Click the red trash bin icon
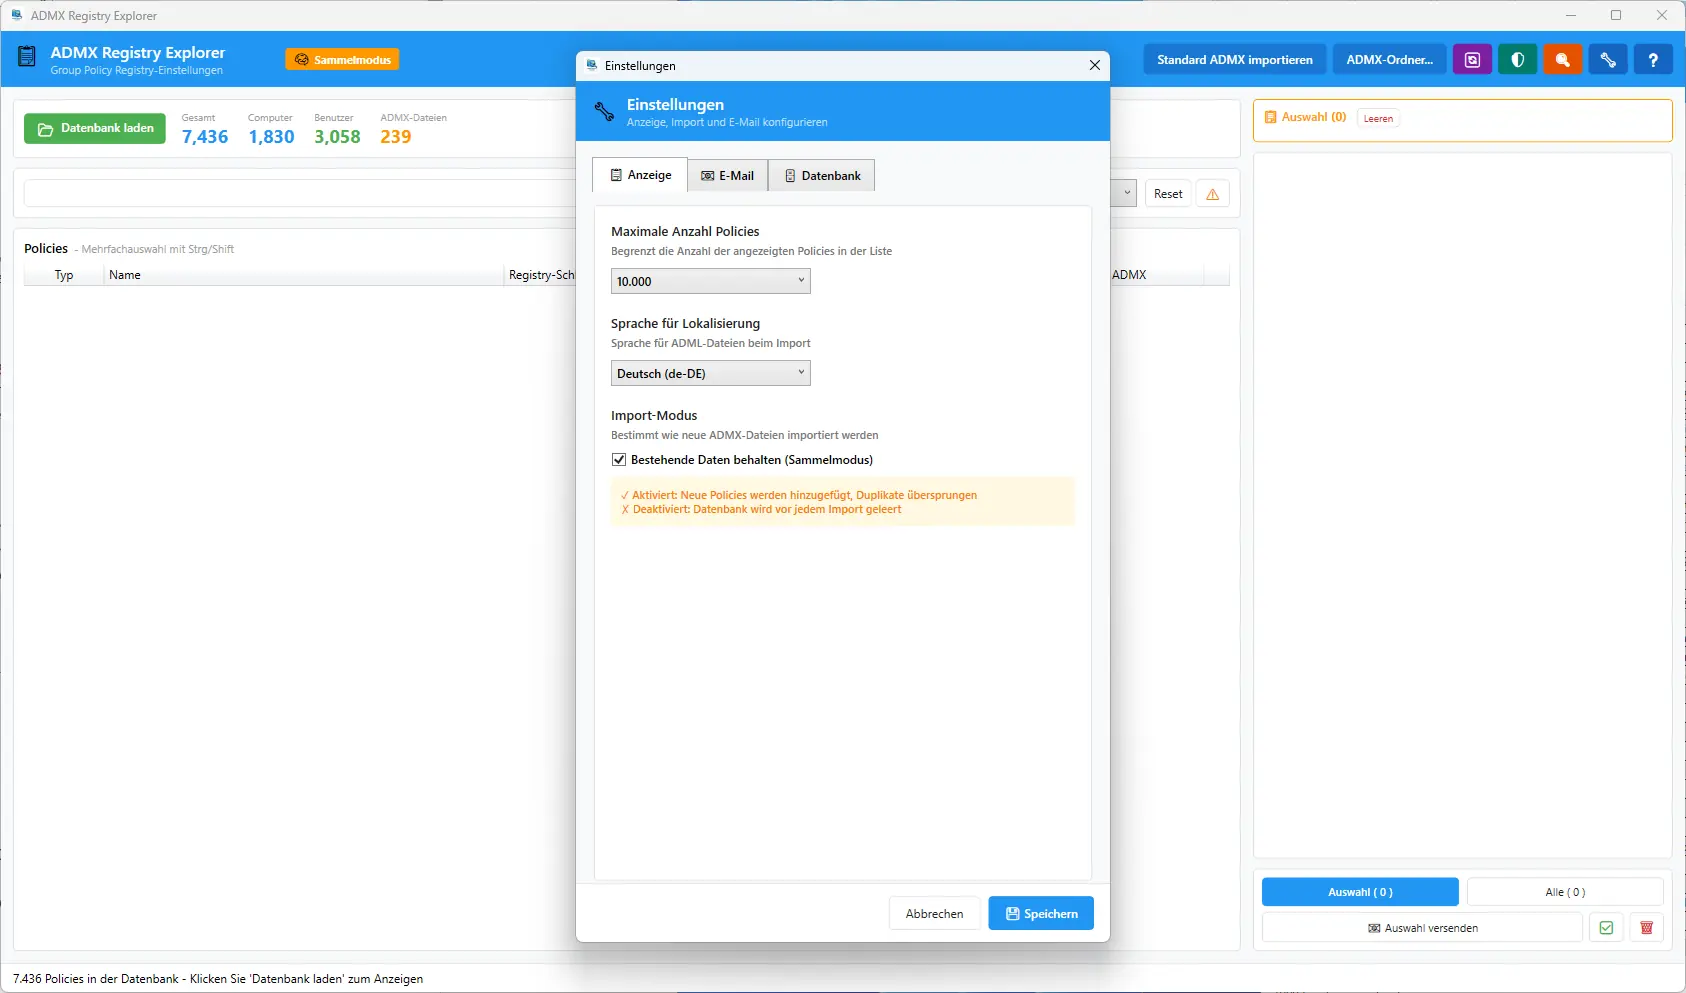Image resolution: width=1686 pixels, height=993 pixels. pos(1646,928)
